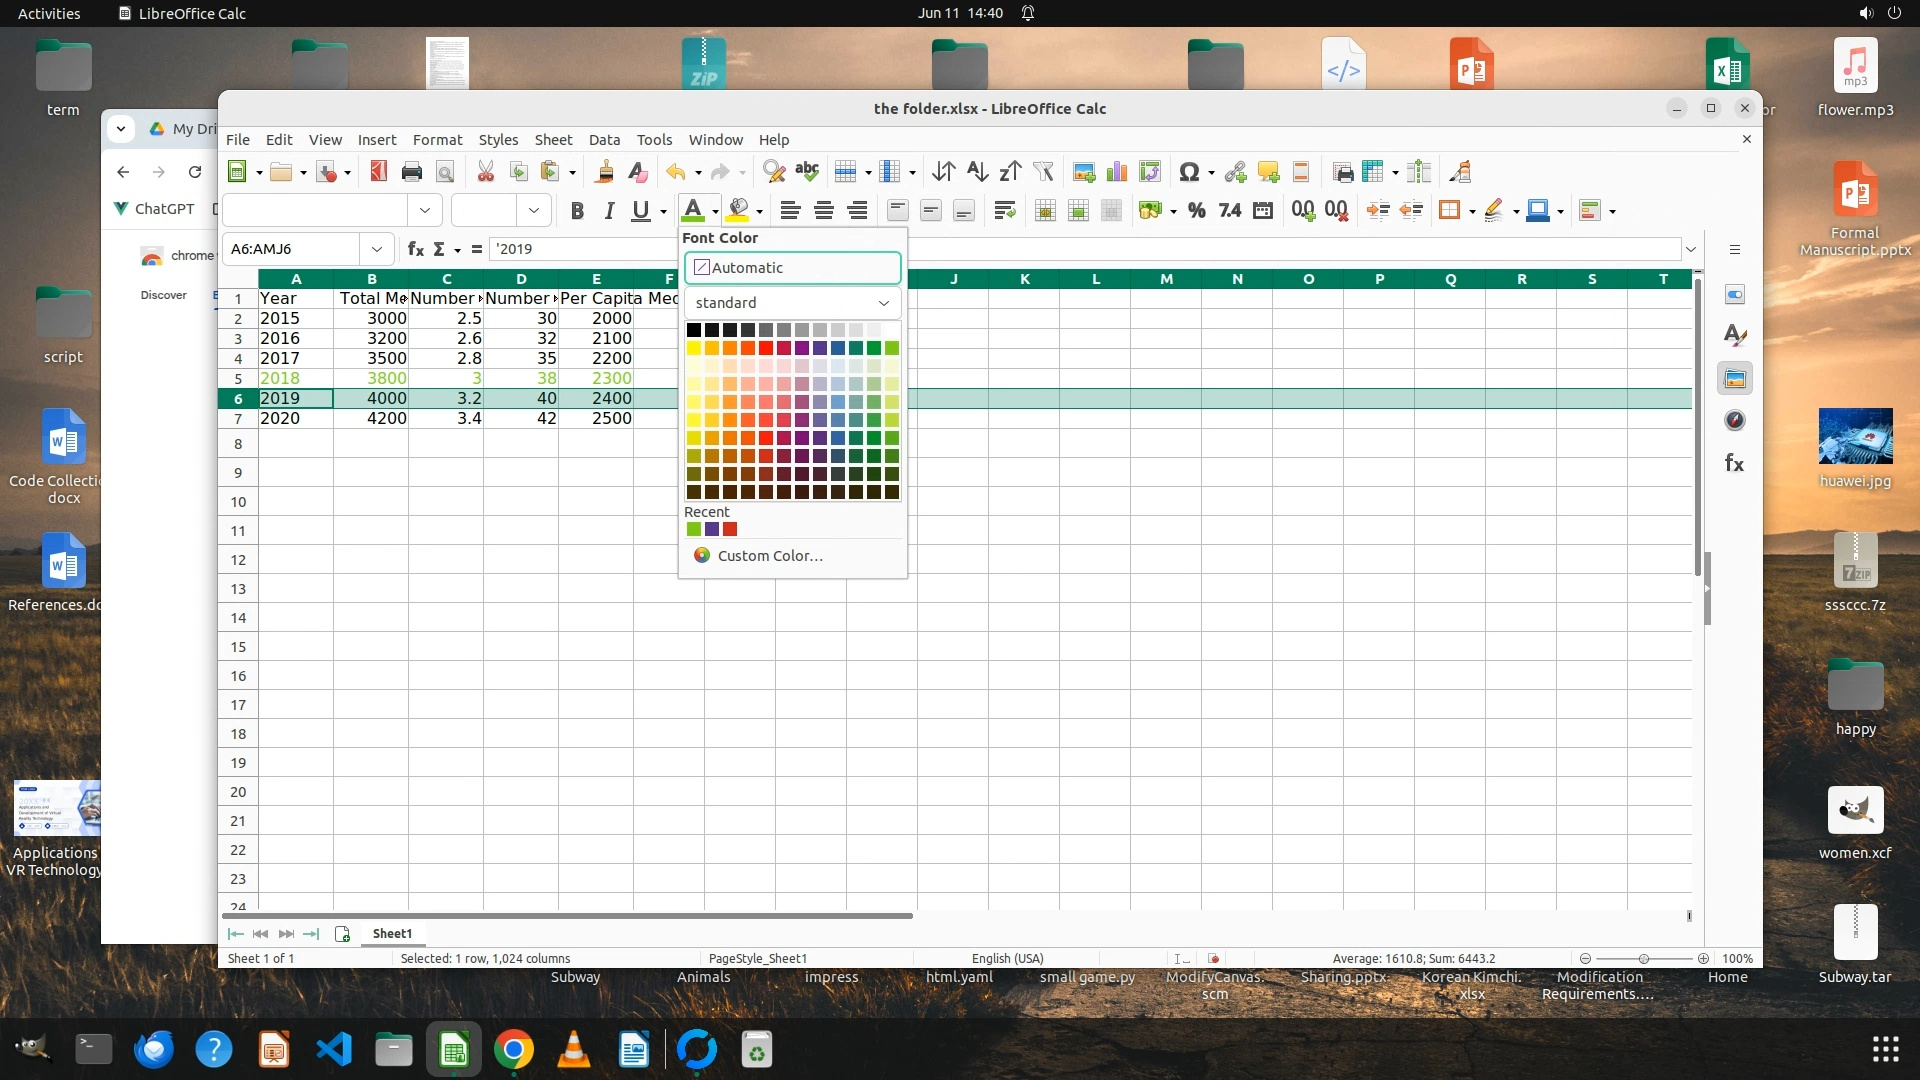
Task: Click Custom Color… option
Action: coord(769,556)
